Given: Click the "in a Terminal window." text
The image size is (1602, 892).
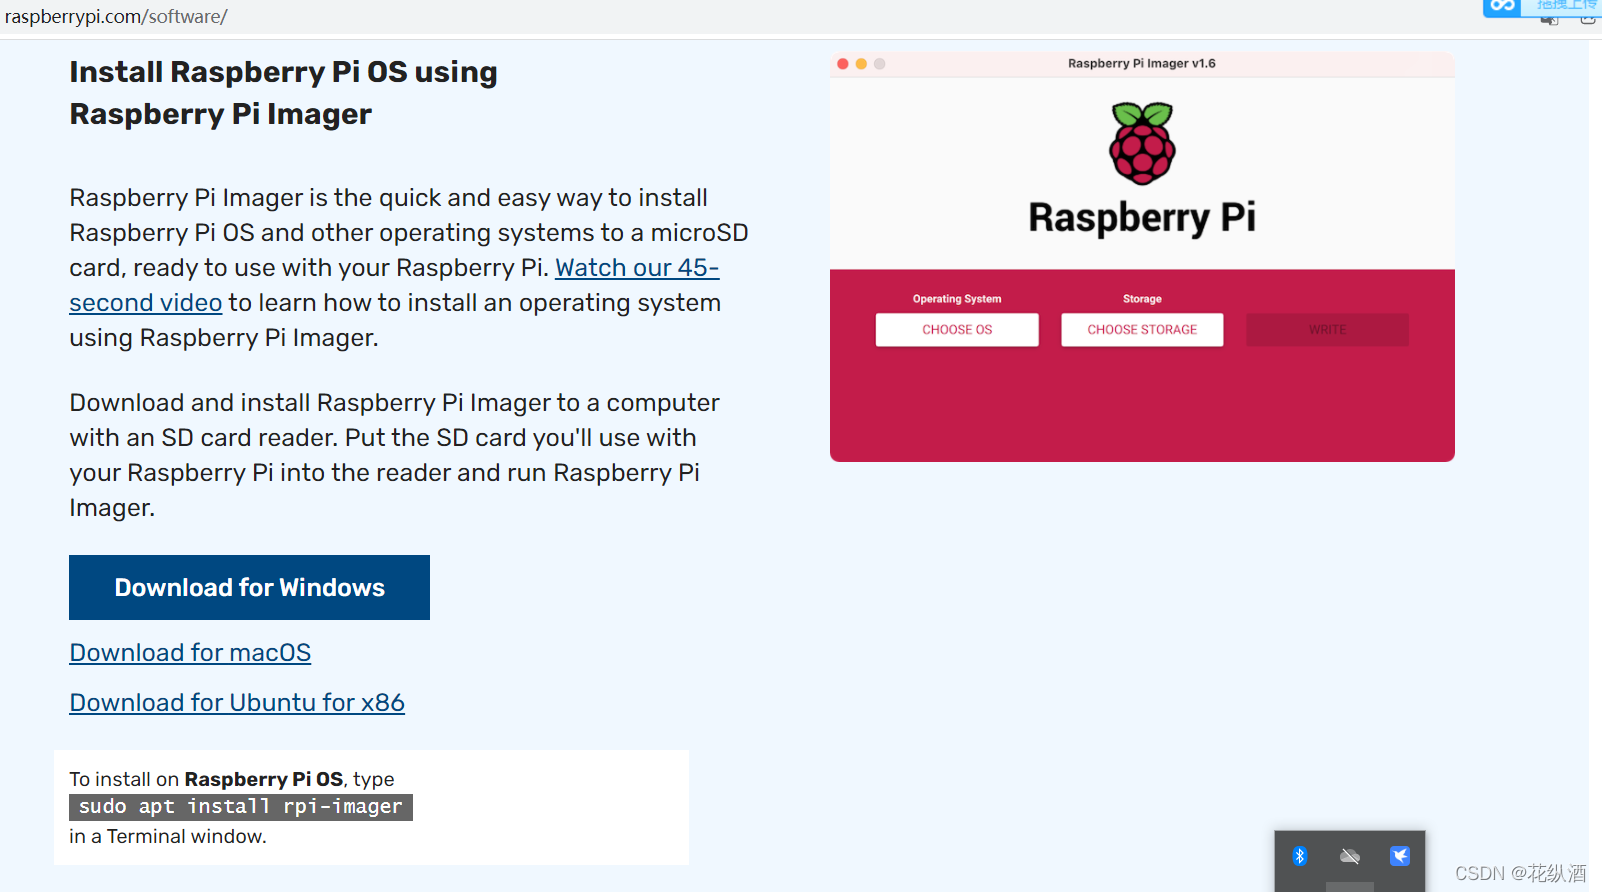Looking at the screenshot, I should [x=168, y=837].
